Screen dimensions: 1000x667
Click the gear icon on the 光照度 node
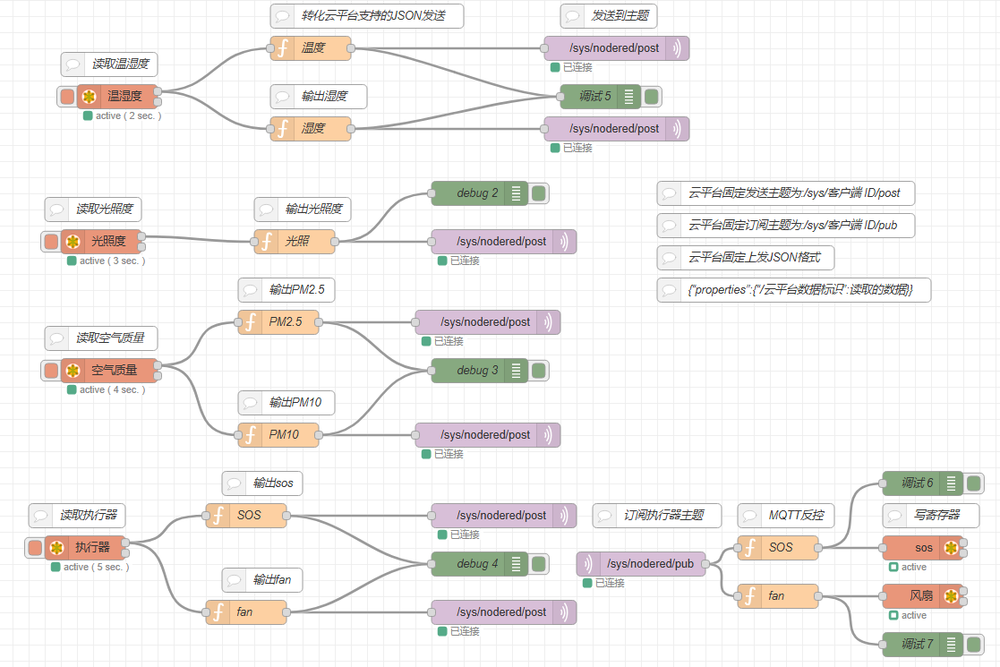(73, 241)
